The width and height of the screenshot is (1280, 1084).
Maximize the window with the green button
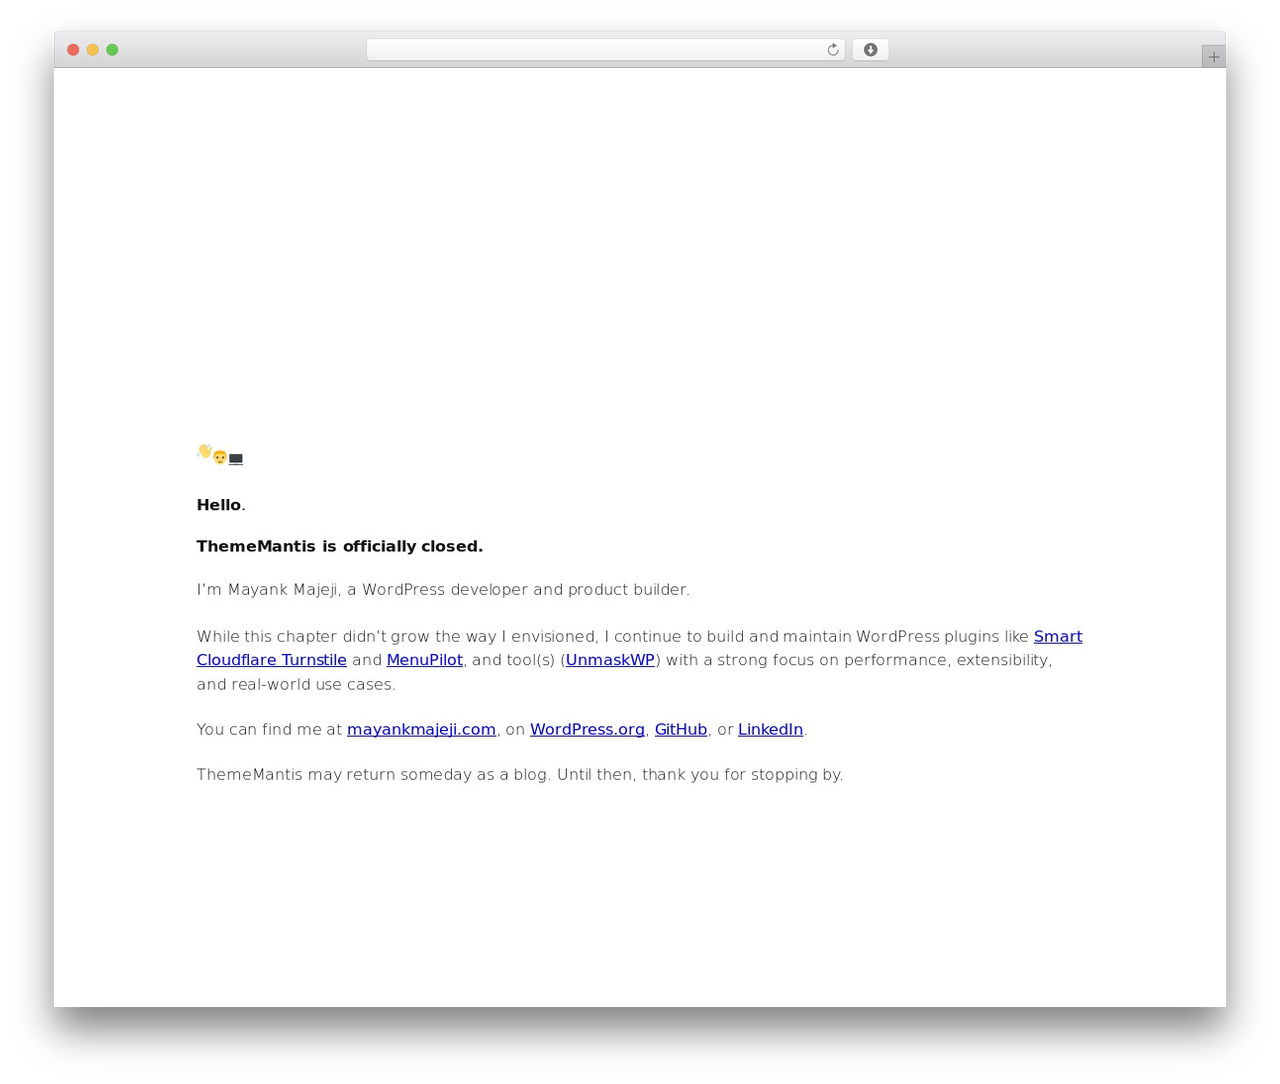(112, 50)
